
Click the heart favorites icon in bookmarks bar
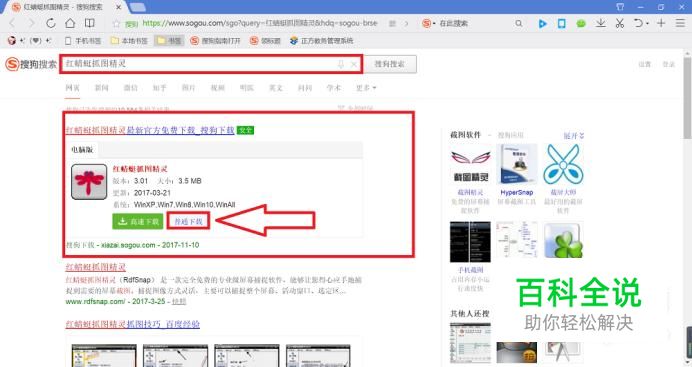click(36, 41)
